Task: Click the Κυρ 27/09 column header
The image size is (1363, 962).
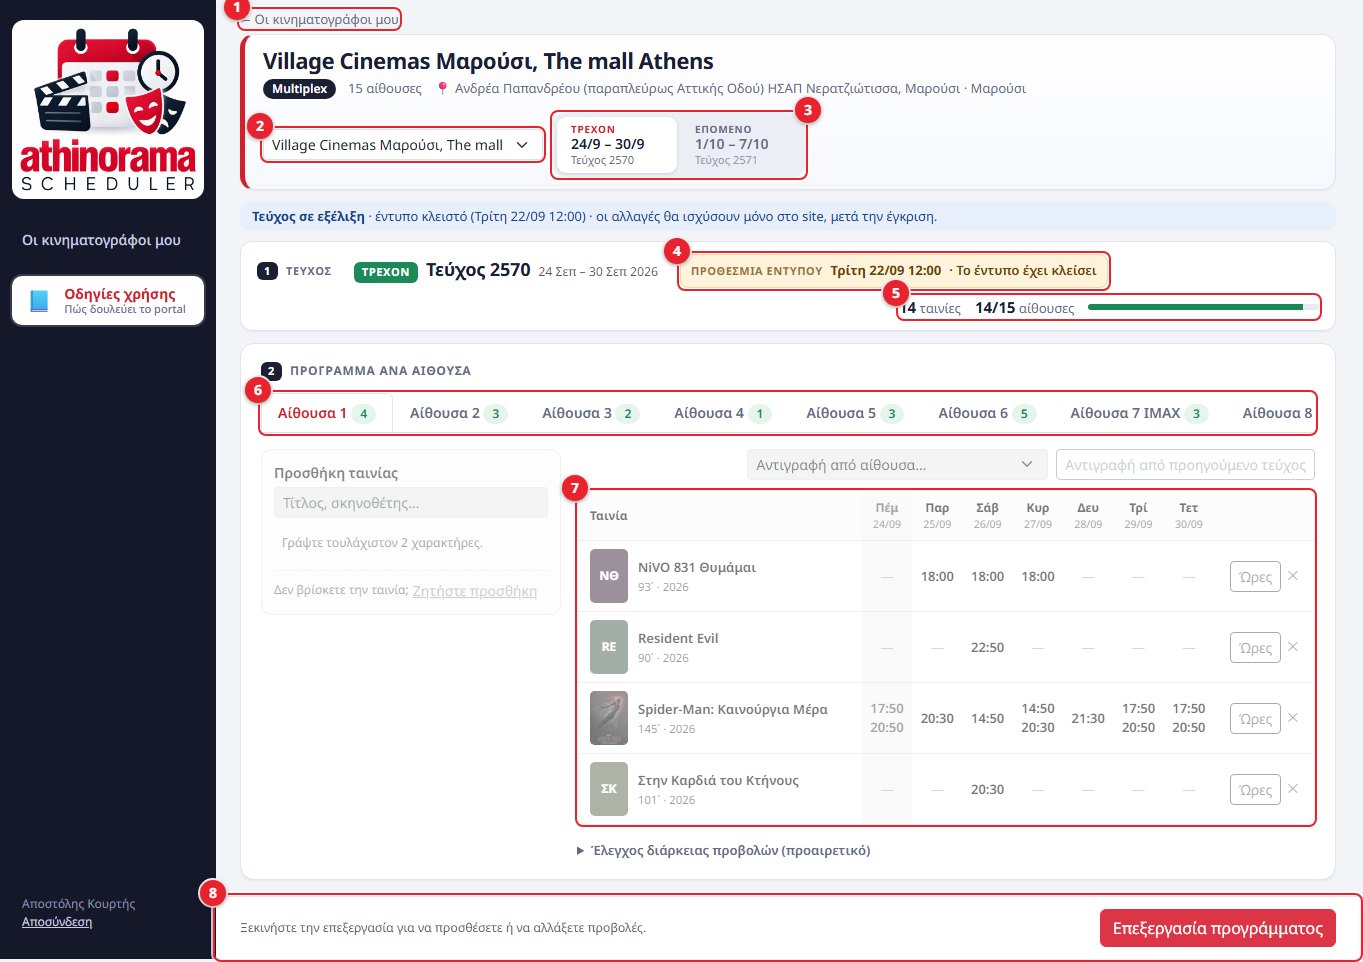Action: tap(1038, 515)
